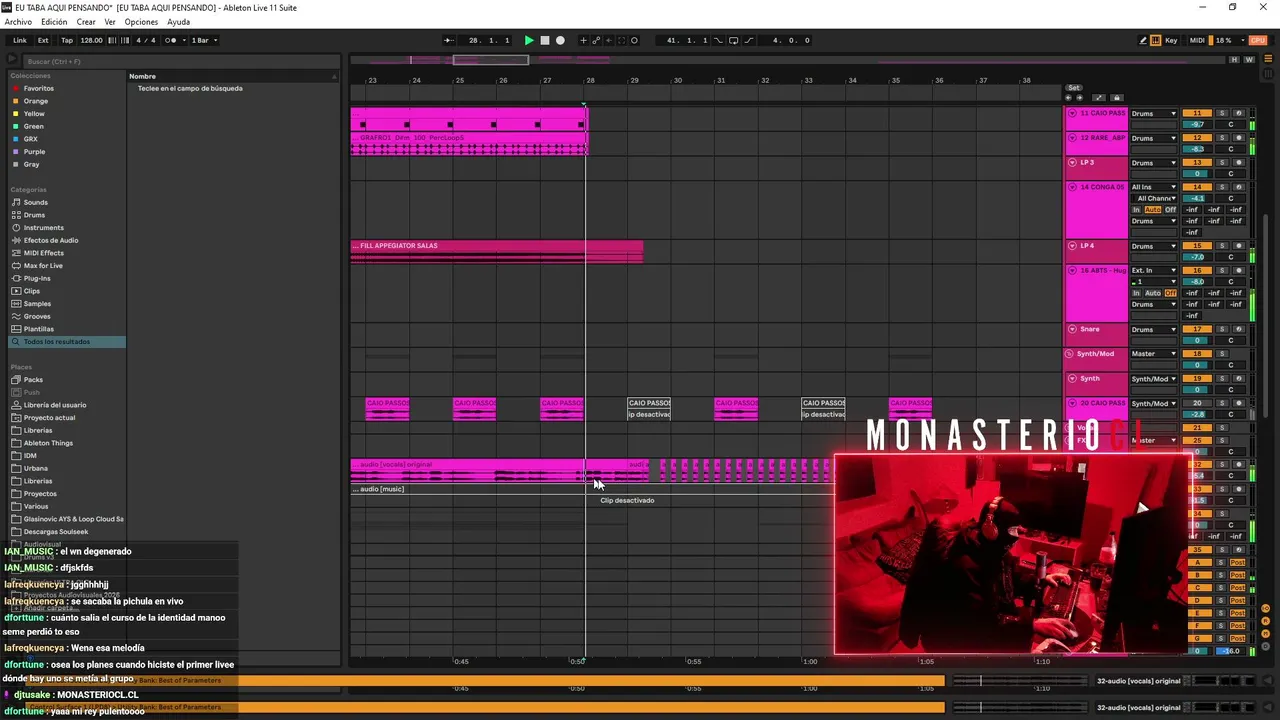The image size is (1280, 720).
Task: Unfold the 11 CAIO PASS track
Action: [1072, 113]
